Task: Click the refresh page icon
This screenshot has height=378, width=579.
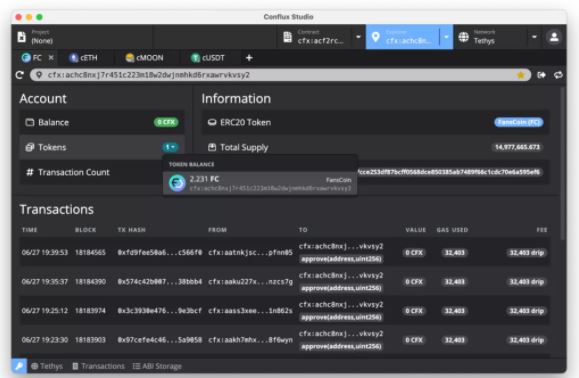Action: point(20,75)
